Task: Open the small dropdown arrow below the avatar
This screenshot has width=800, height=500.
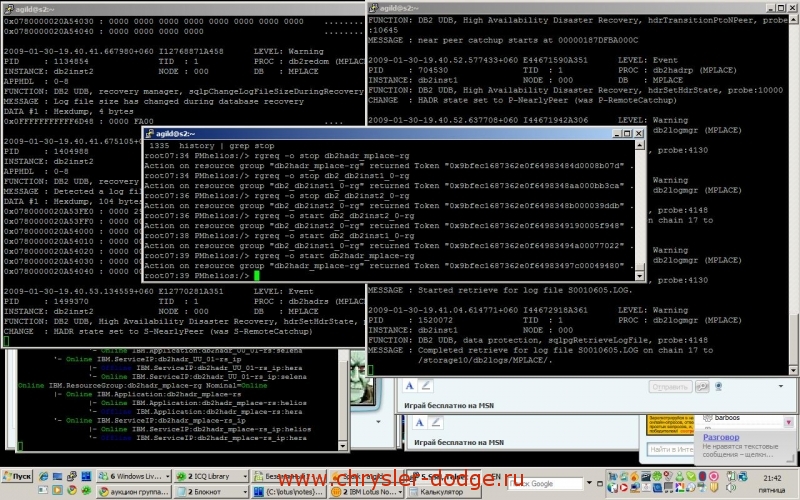Action: [378, 422]
